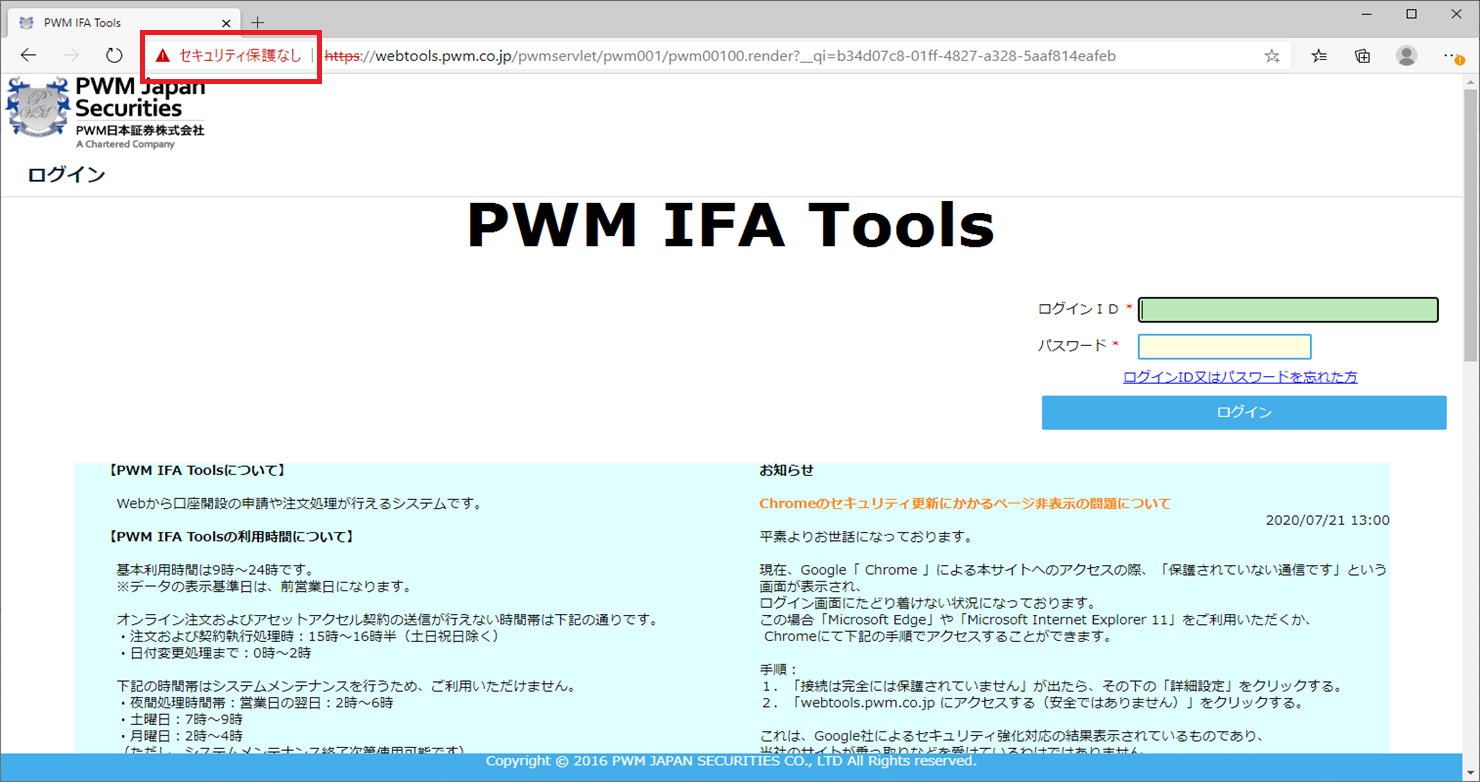Add page to favorites with star icon
Image resolution: width=1480 pixels, height=782 pixels.
1272,56
